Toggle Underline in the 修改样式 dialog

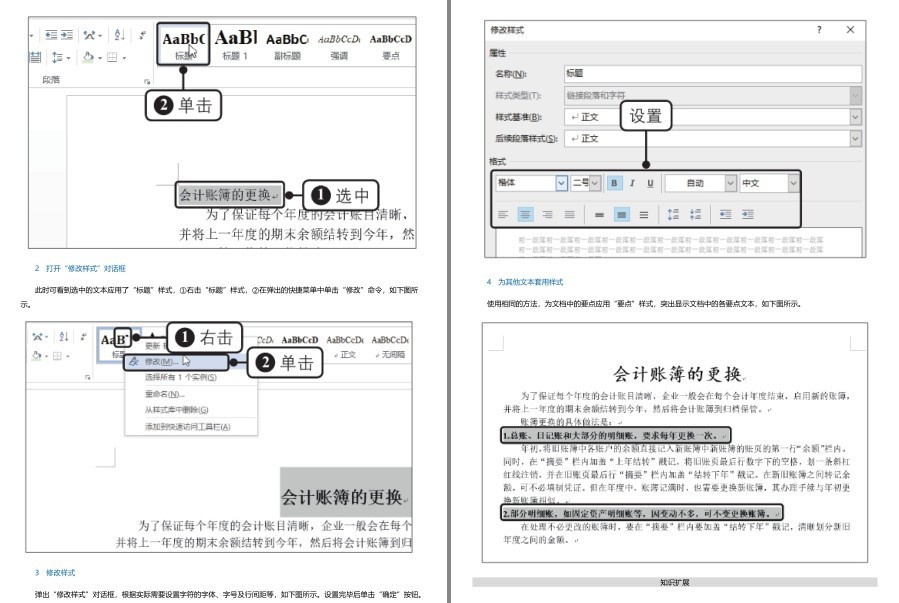pos(650,183)
